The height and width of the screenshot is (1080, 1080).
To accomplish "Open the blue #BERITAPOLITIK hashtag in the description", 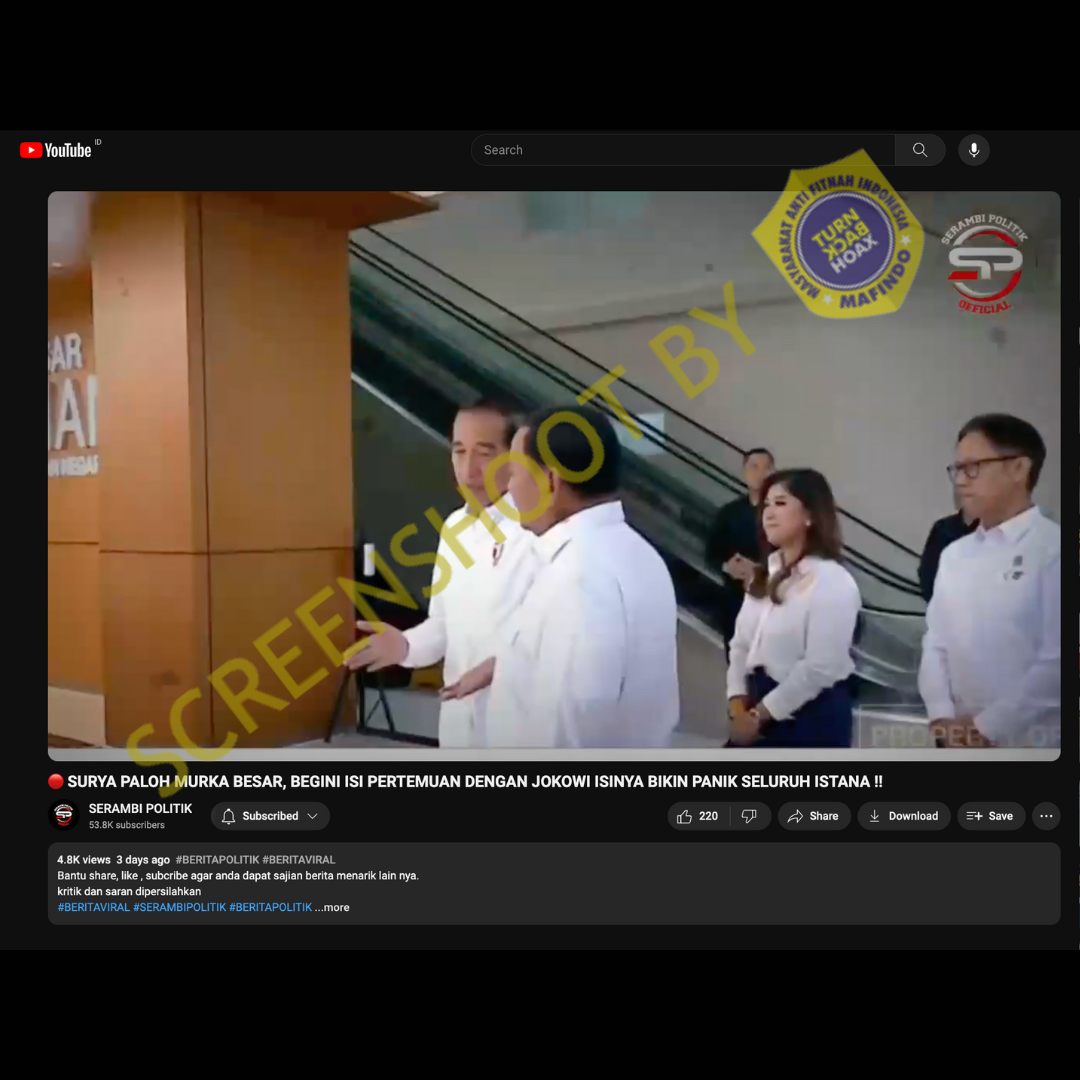I will [270, 908].
